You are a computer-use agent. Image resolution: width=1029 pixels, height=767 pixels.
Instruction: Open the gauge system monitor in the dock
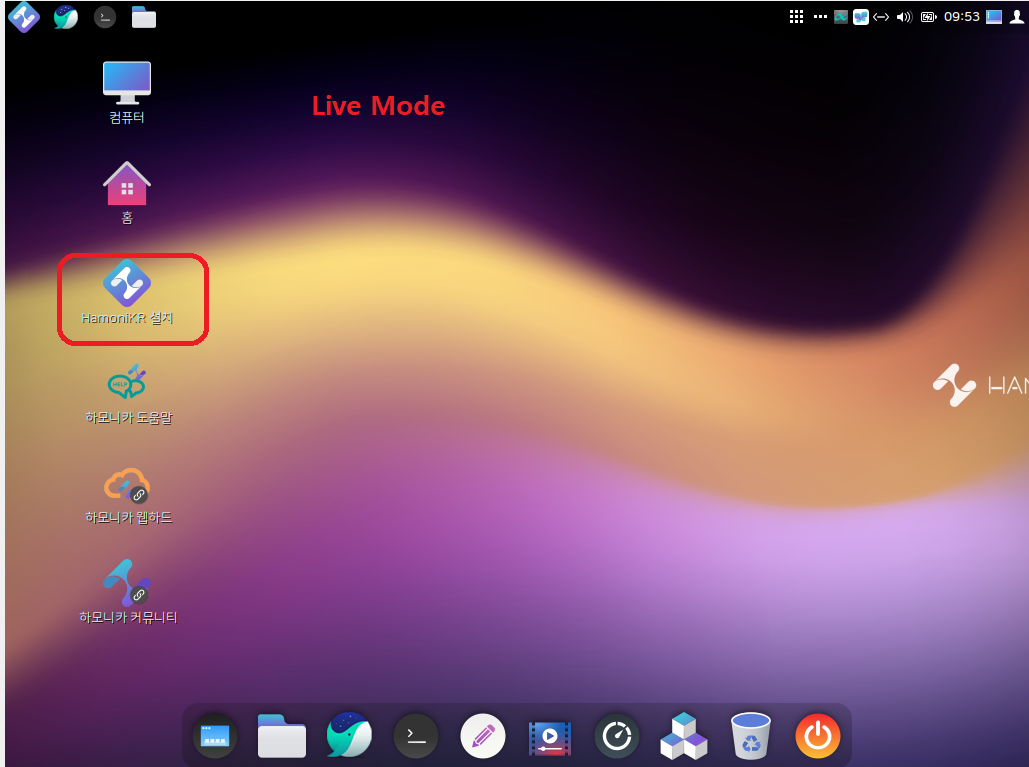pos(617,736)
